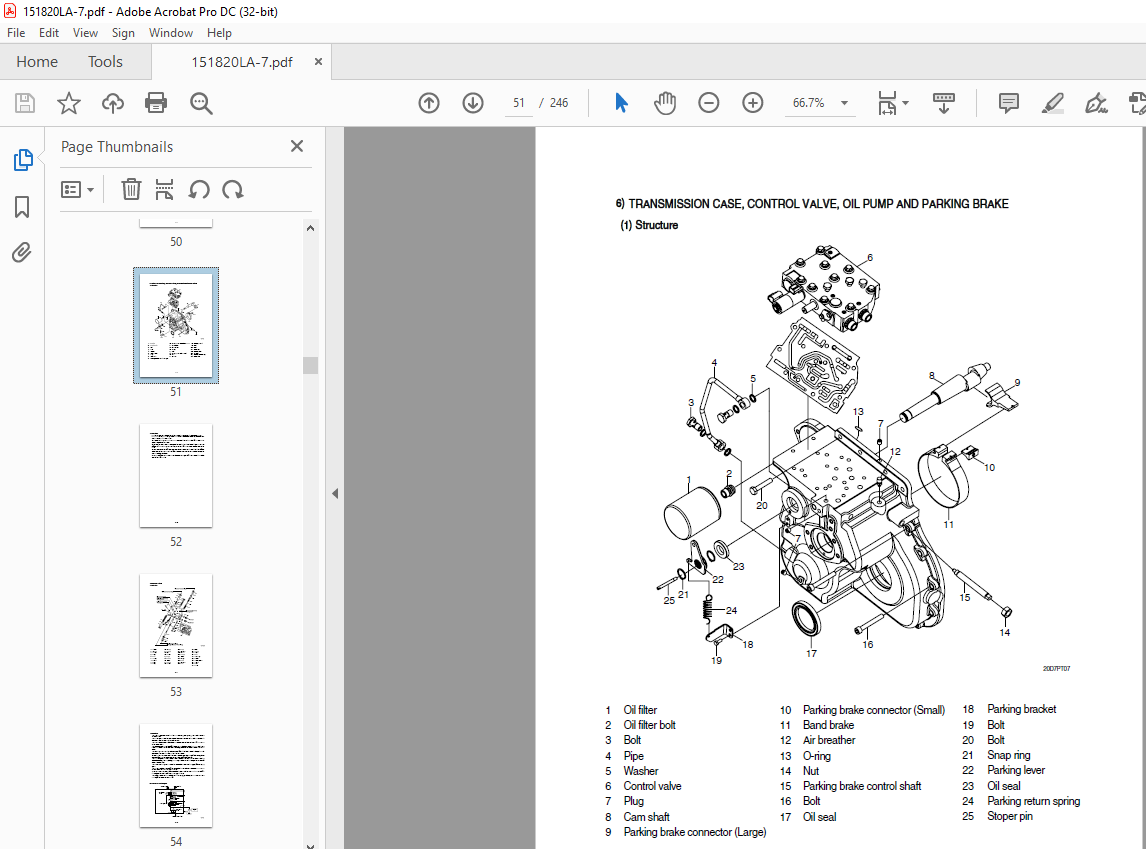Open the File menu
The width and height of the screenshot is (1146, 849).
point(16,33)
